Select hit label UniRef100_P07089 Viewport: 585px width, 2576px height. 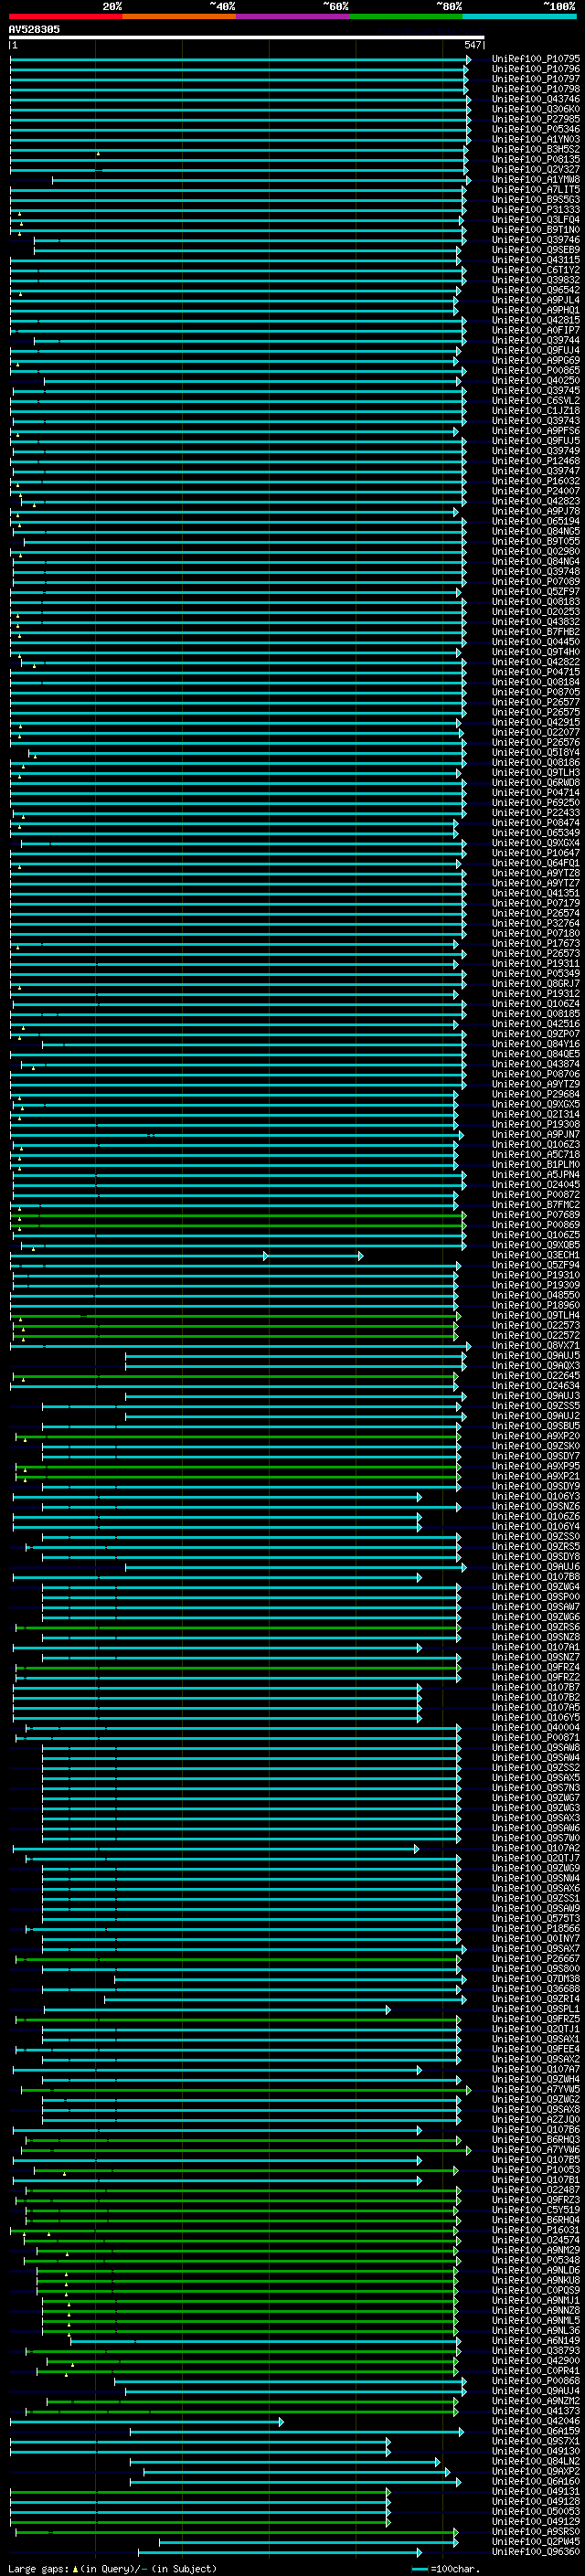click(x=536, y=581)
